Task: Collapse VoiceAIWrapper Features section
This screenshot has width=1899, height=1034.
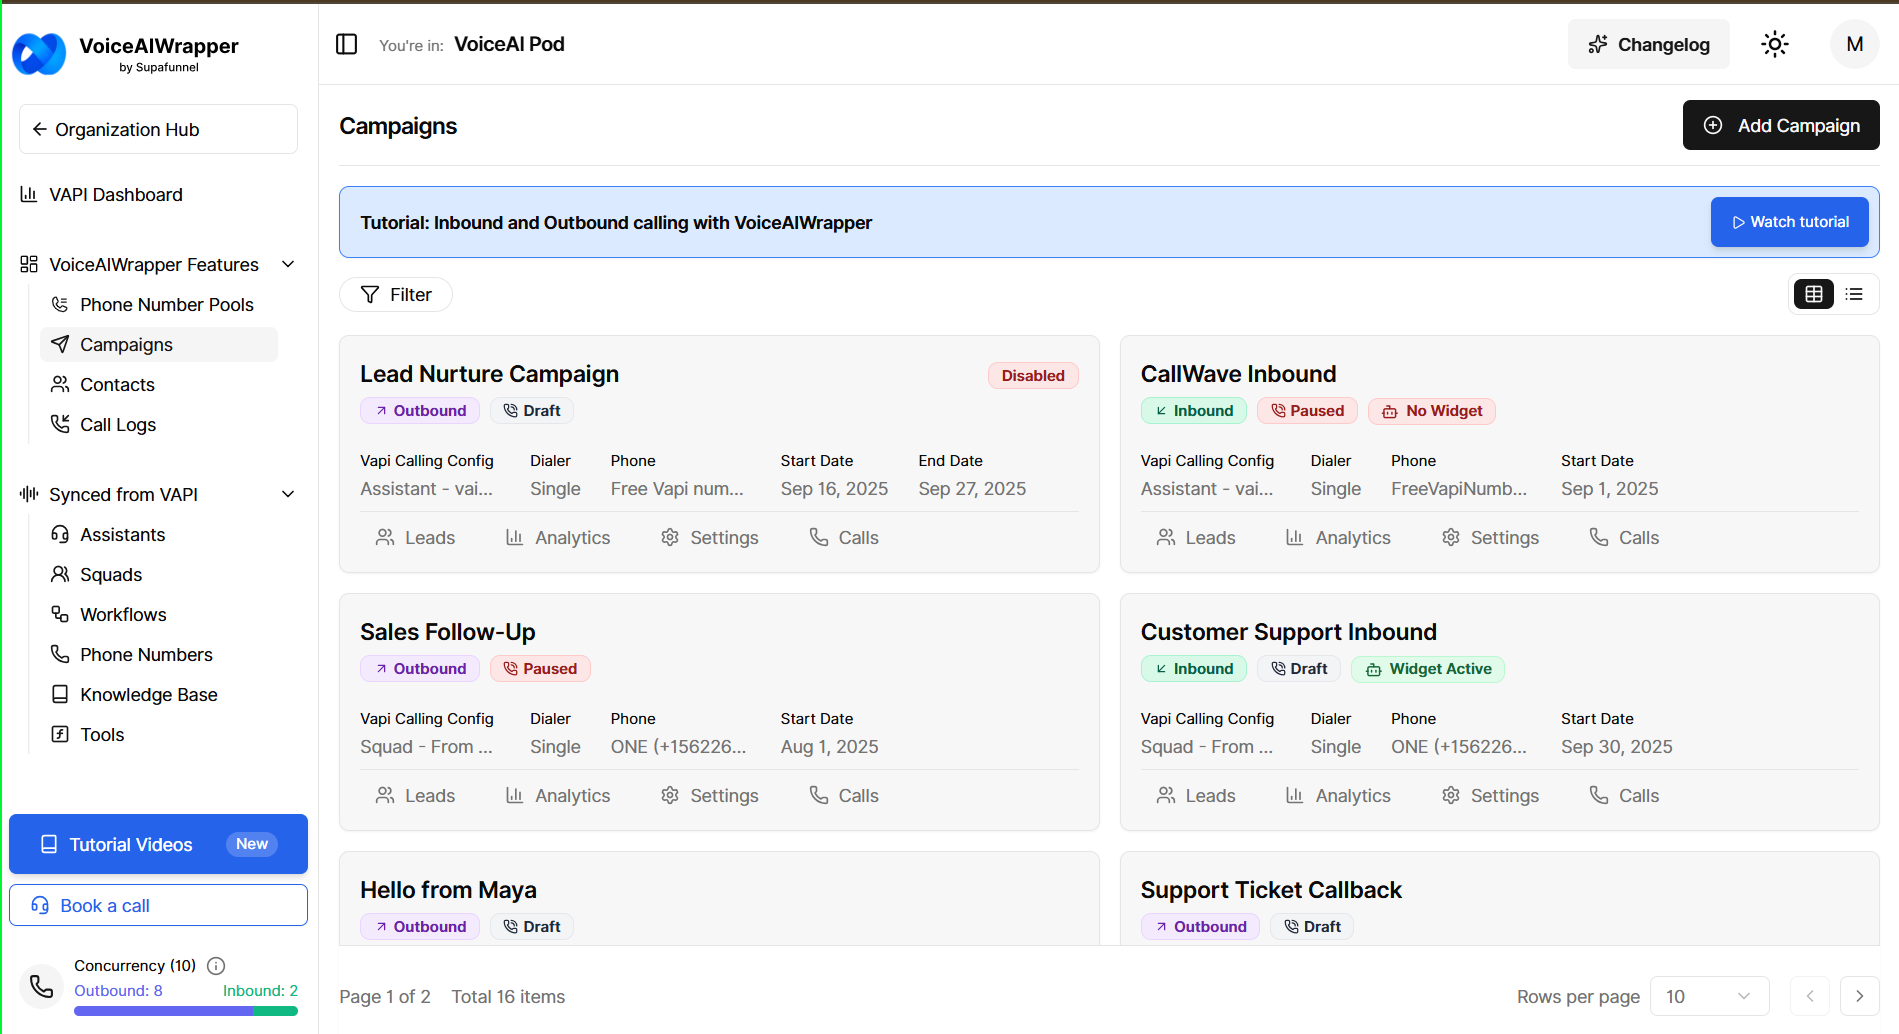Action: point(288,264)
